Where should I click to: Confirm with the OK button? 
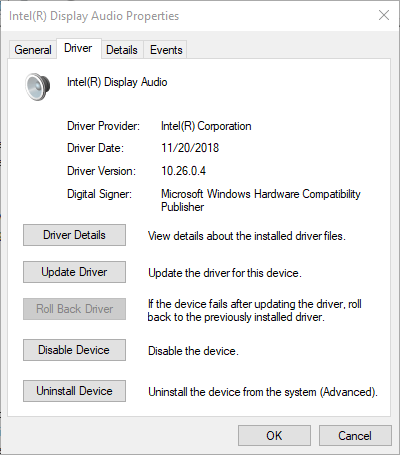(x=274, y=436)
